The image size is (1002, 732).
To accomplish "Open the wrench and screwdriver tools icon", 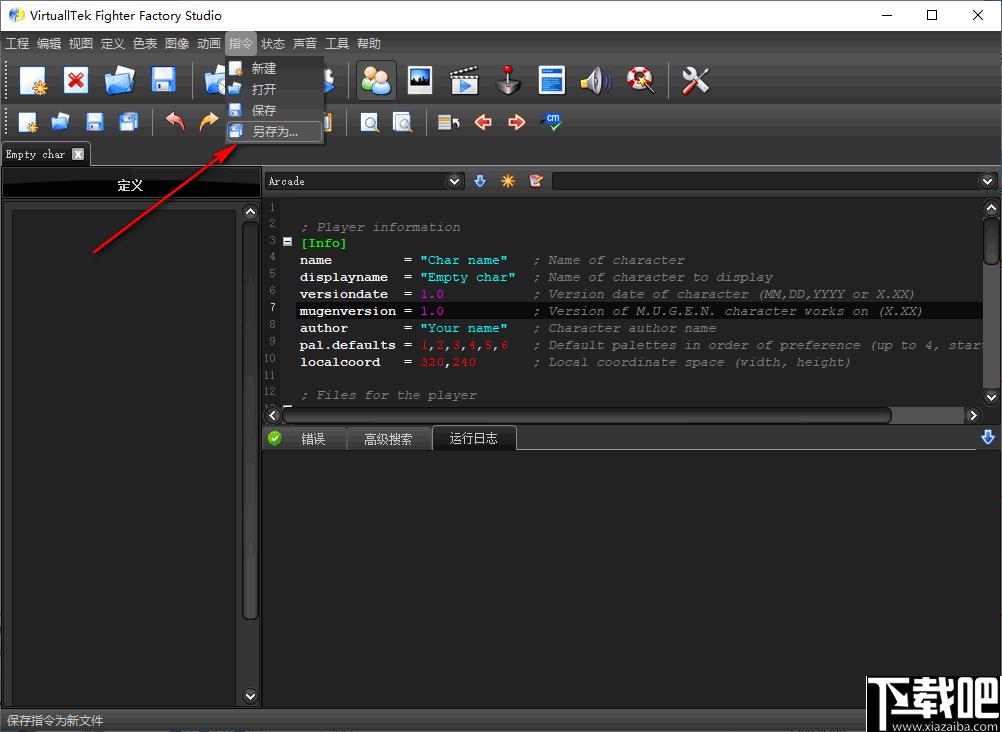I will [x=695, y=81].
